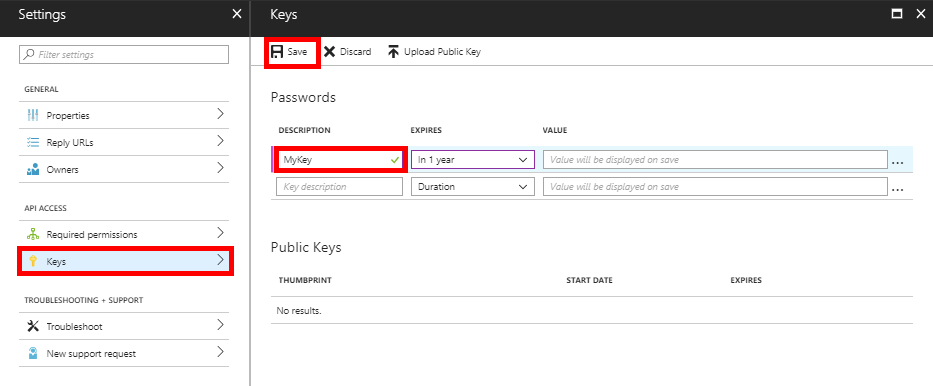Open the 'In 1 year' expiry dropdown

pos(473,159)
